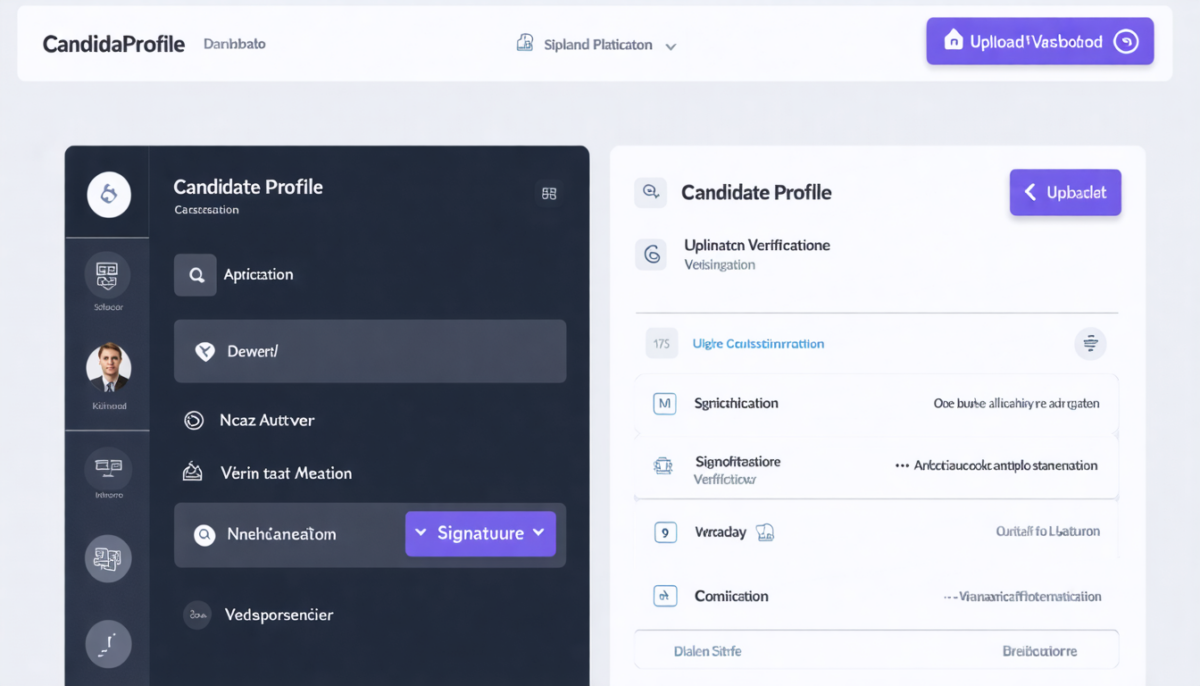Screen dimensions: 1200x686
Task: Click the icon in Signofitatiore row
Action: [662, 465]
